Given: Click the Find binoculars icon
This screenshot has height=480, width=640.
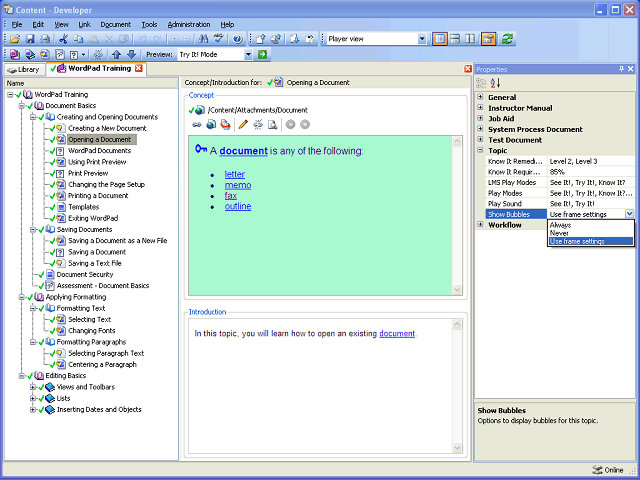Looking at the screenshot, I should click(x=203, y=39).
